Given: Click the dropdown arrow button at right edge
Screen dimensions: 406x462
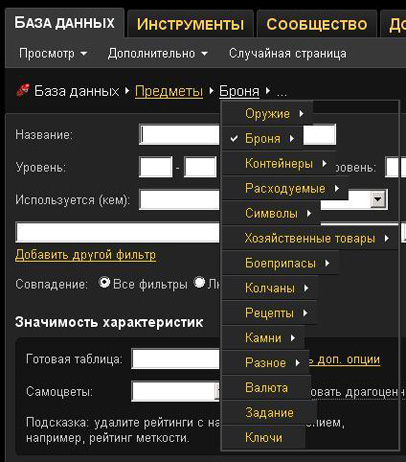Looking at the screenshot, I should coord(378,200).
